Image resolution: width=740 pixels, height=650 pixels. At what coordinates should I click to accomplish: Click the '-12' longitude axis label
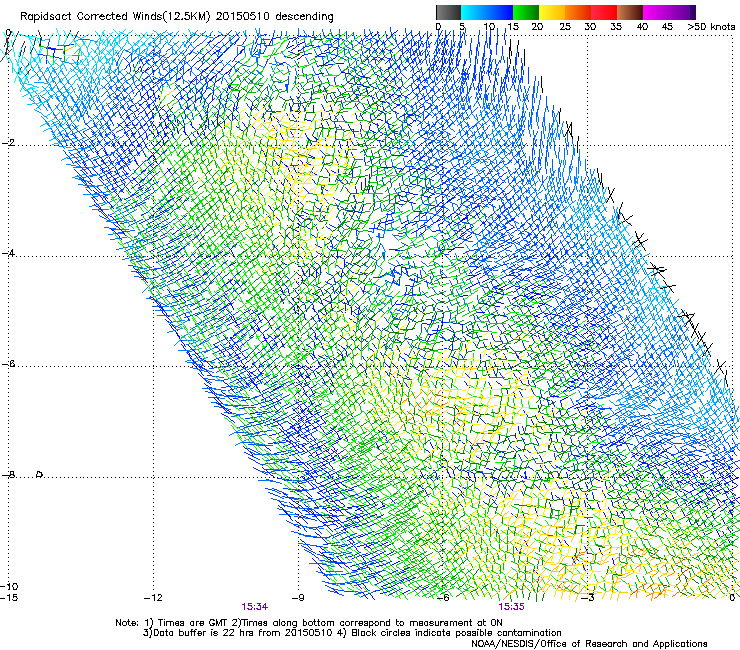pos(153,598)
